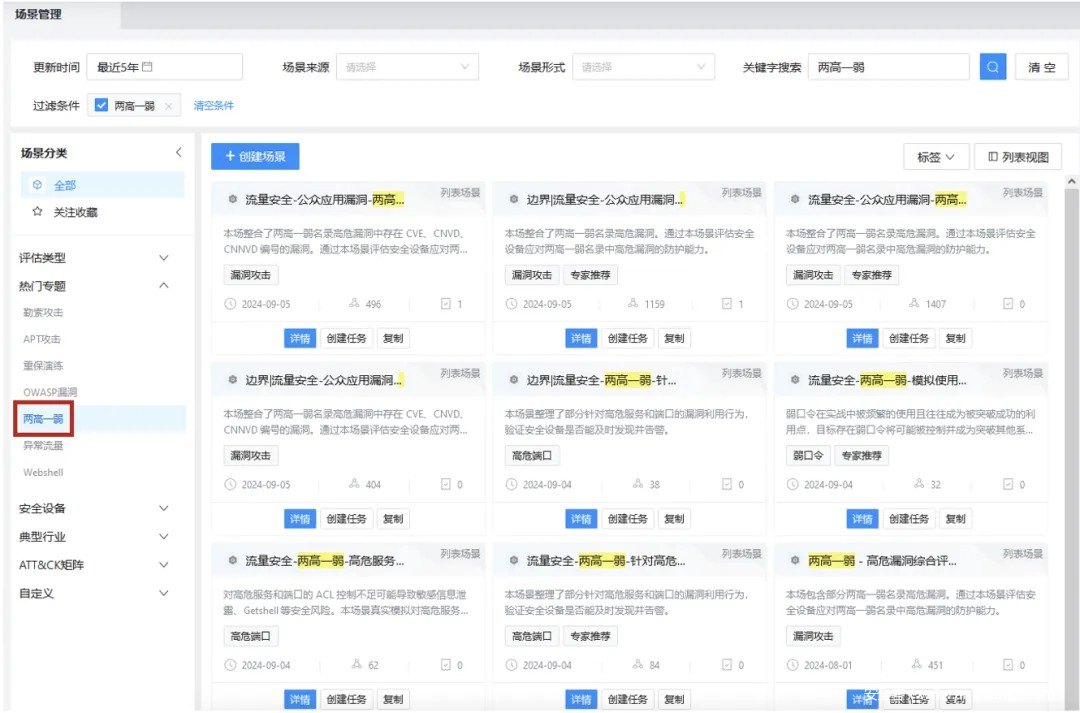
Task: Select Webshell topic in sidebar
Action: pos(44,472)
